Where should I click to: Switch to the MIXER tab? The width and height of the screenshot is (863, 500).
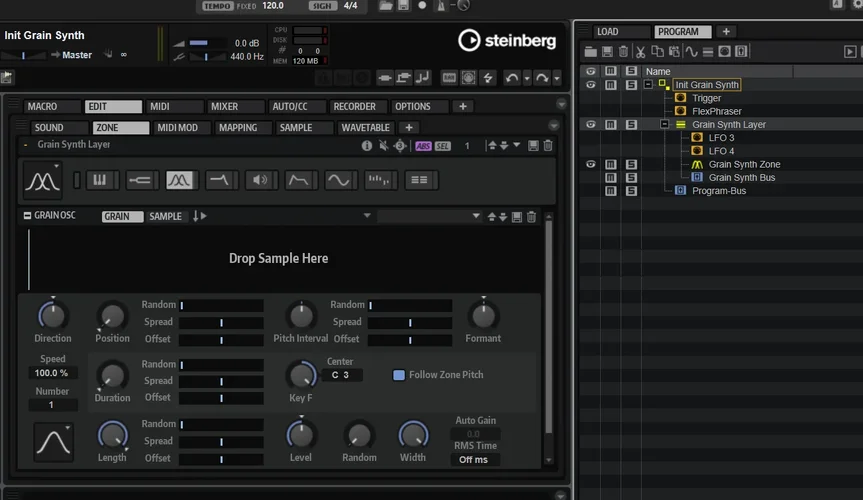(223, 106)
